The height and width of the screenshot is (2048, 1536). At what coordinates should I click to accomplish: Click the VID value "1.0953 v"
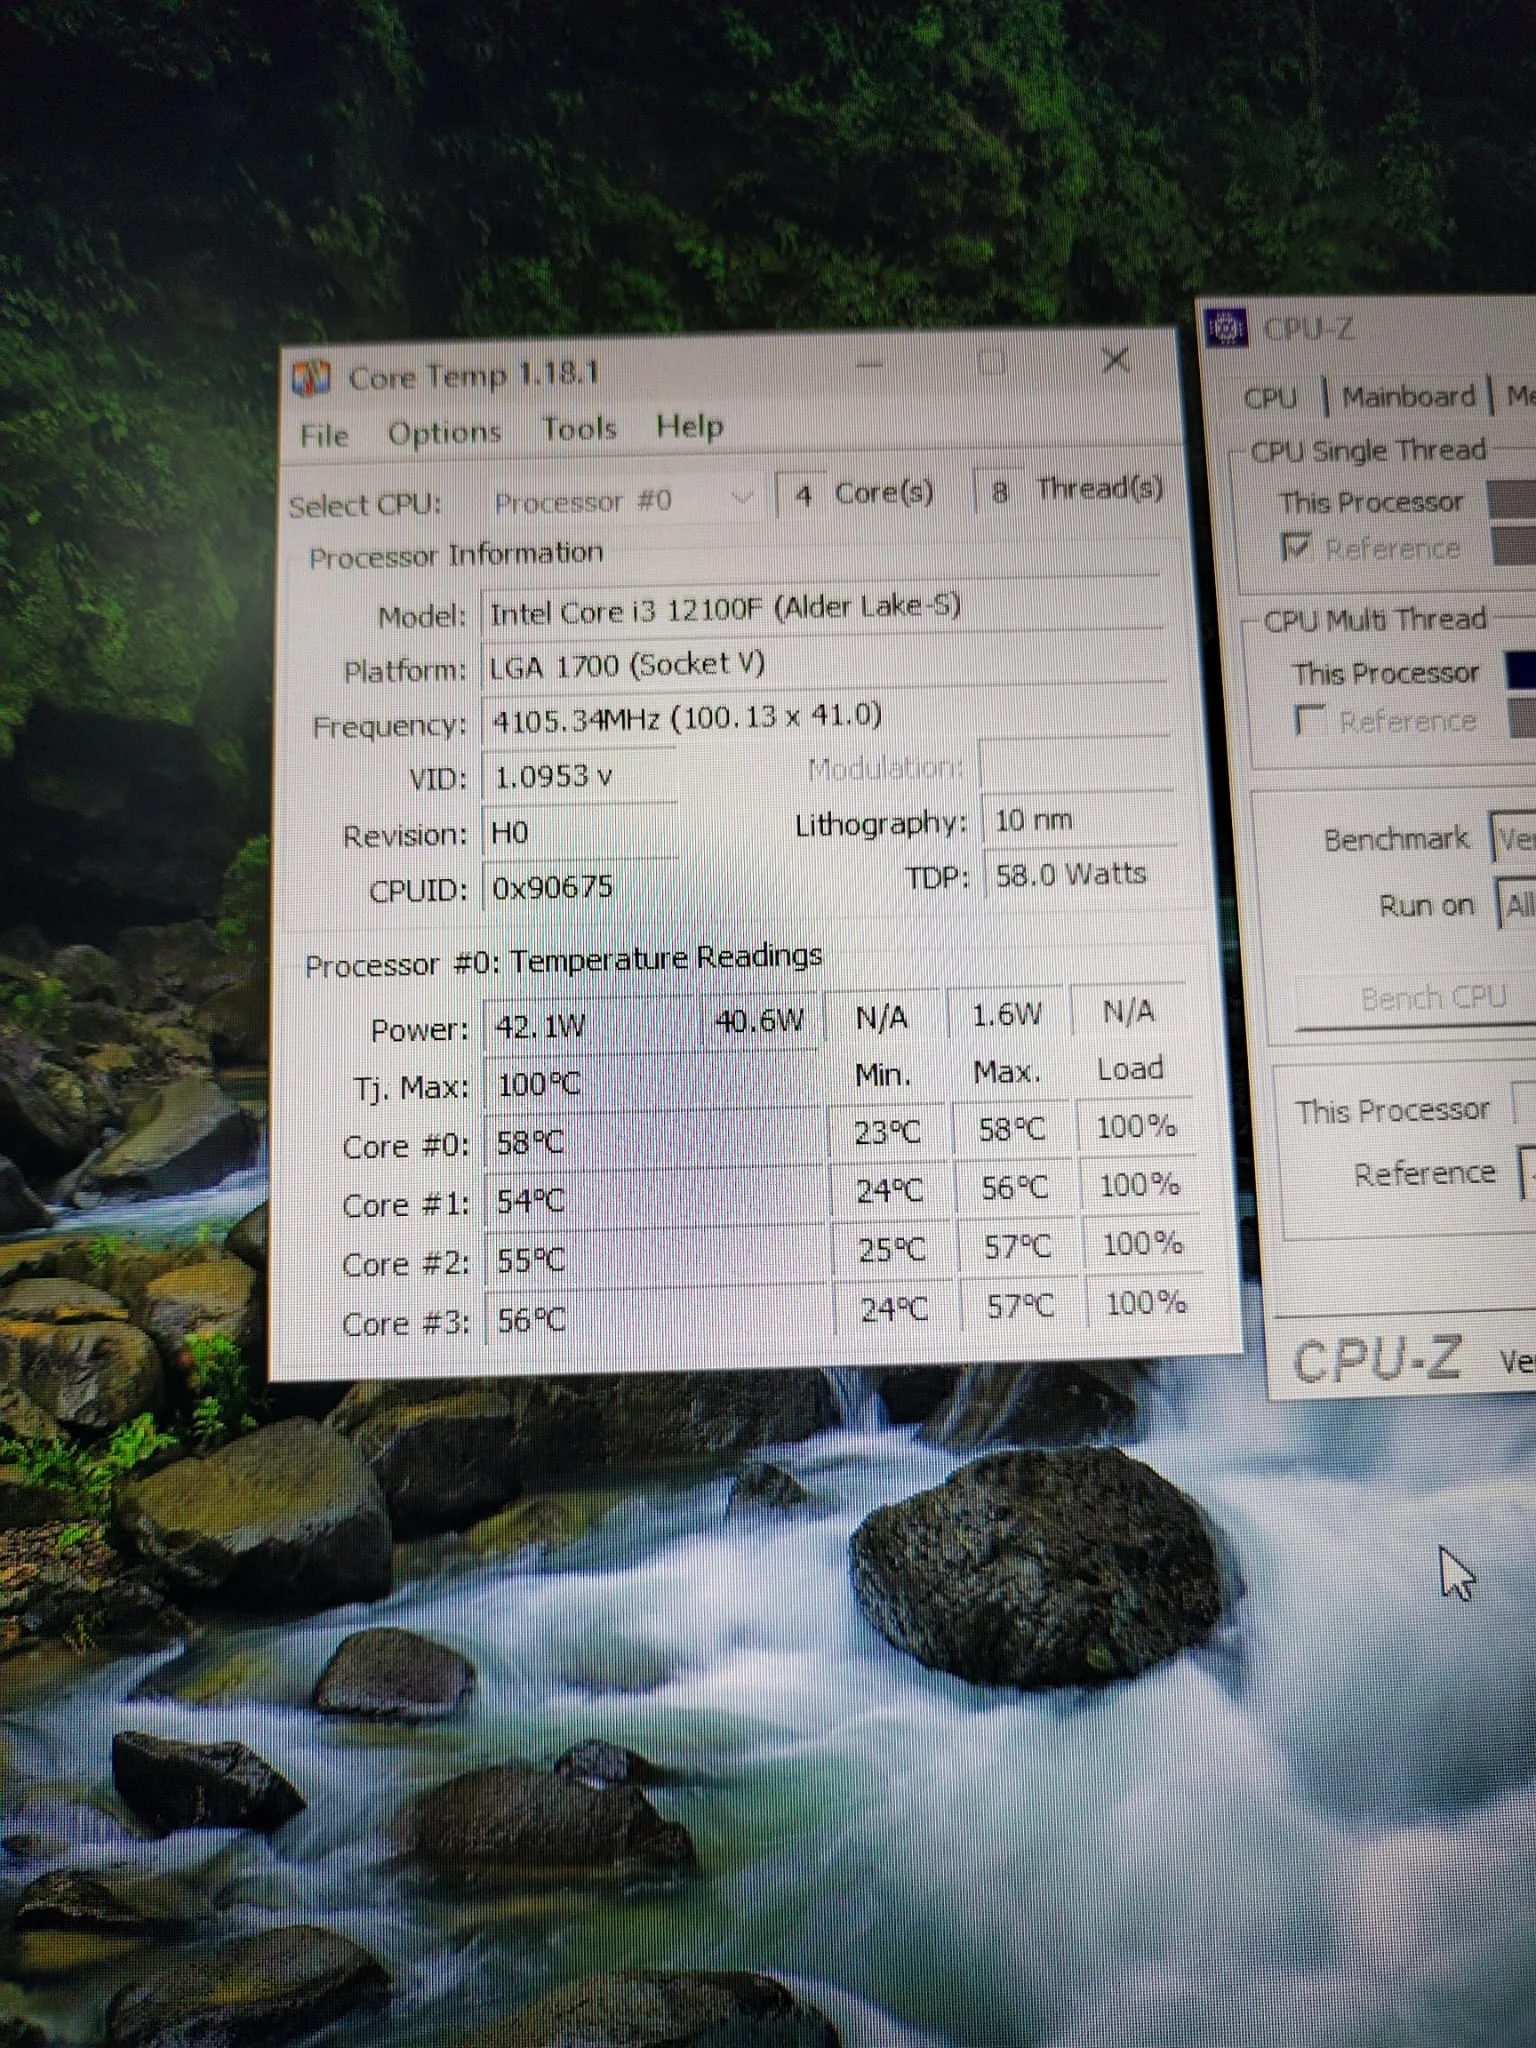(553, 776)
